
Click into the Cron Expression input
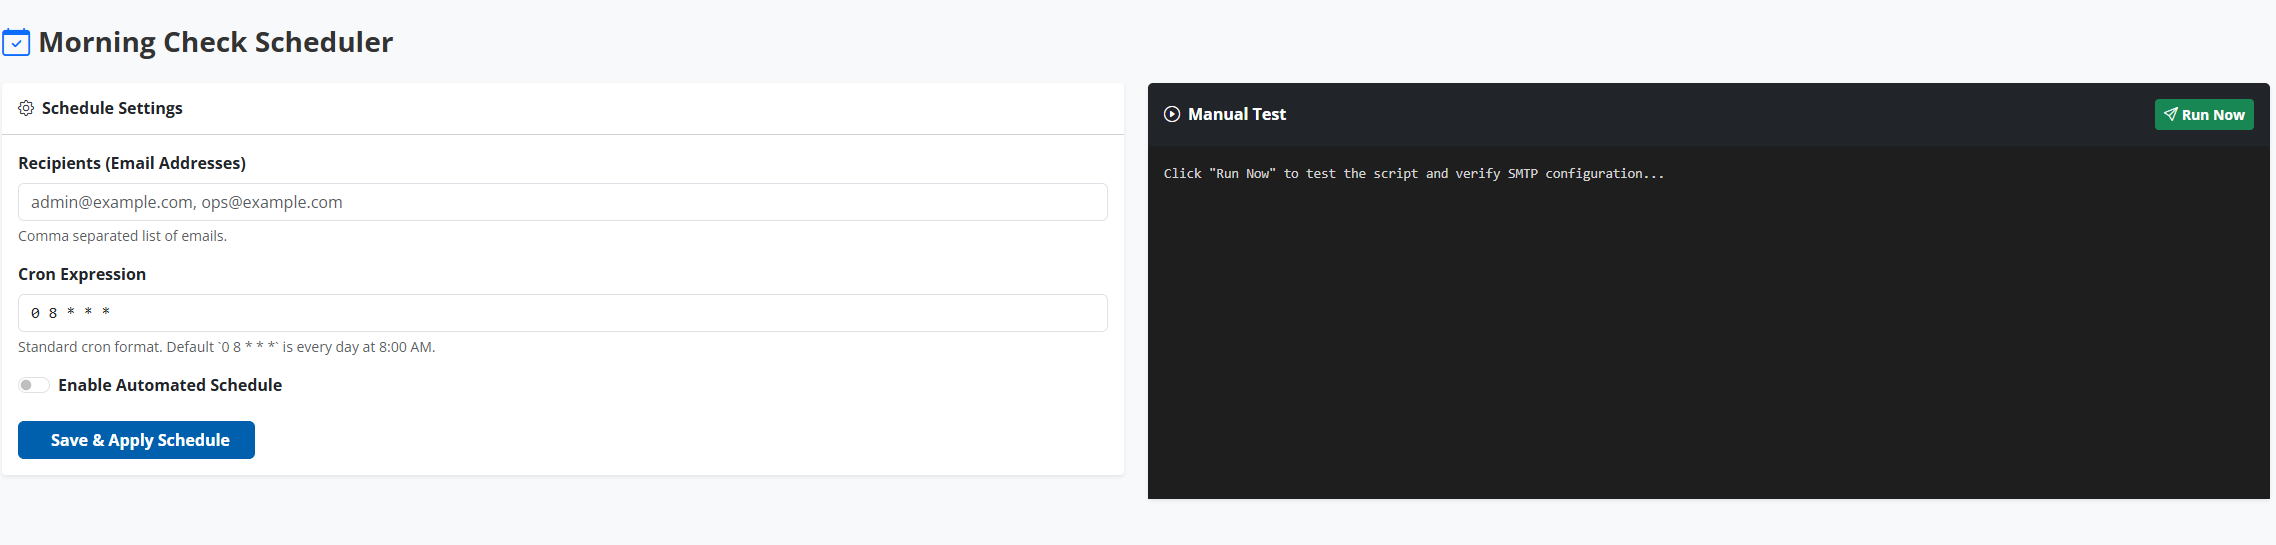(563, 313)
